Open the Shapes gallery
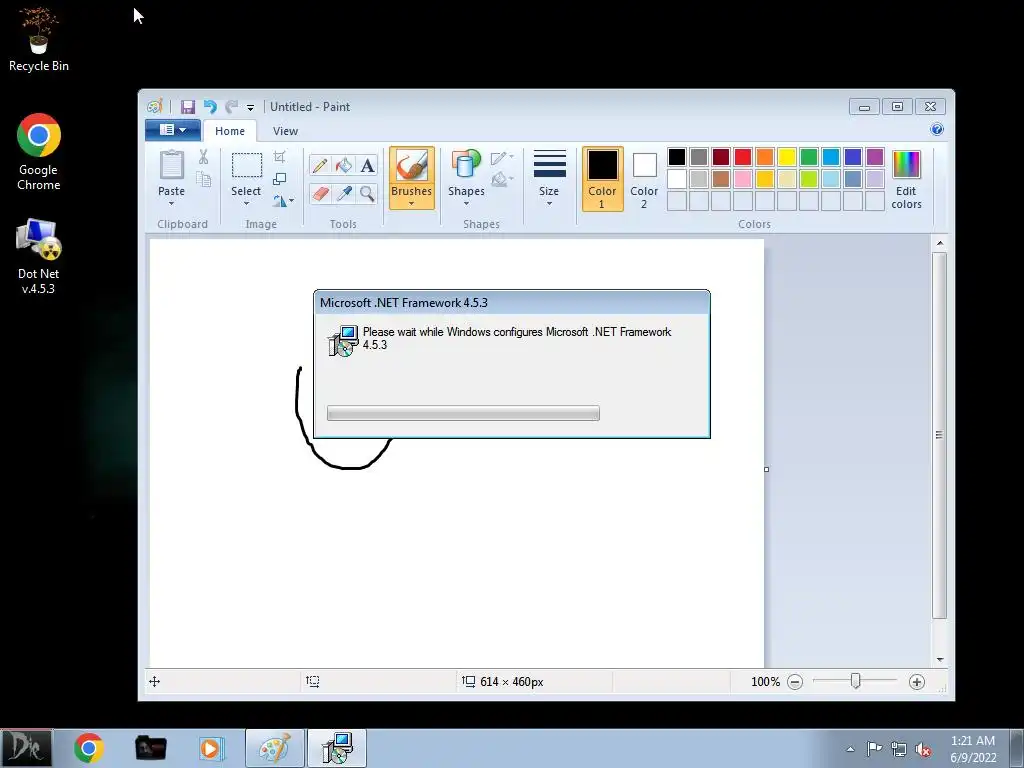Screen dimensions: 1024x768 click(466, 176)
